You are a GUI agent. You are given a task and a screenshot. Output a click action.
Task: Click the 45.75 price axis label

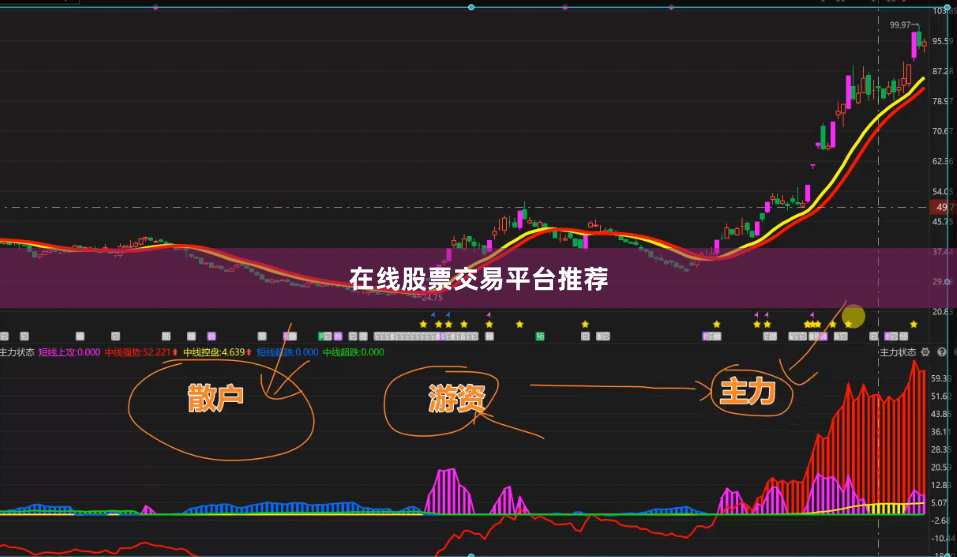coord(943,221)
